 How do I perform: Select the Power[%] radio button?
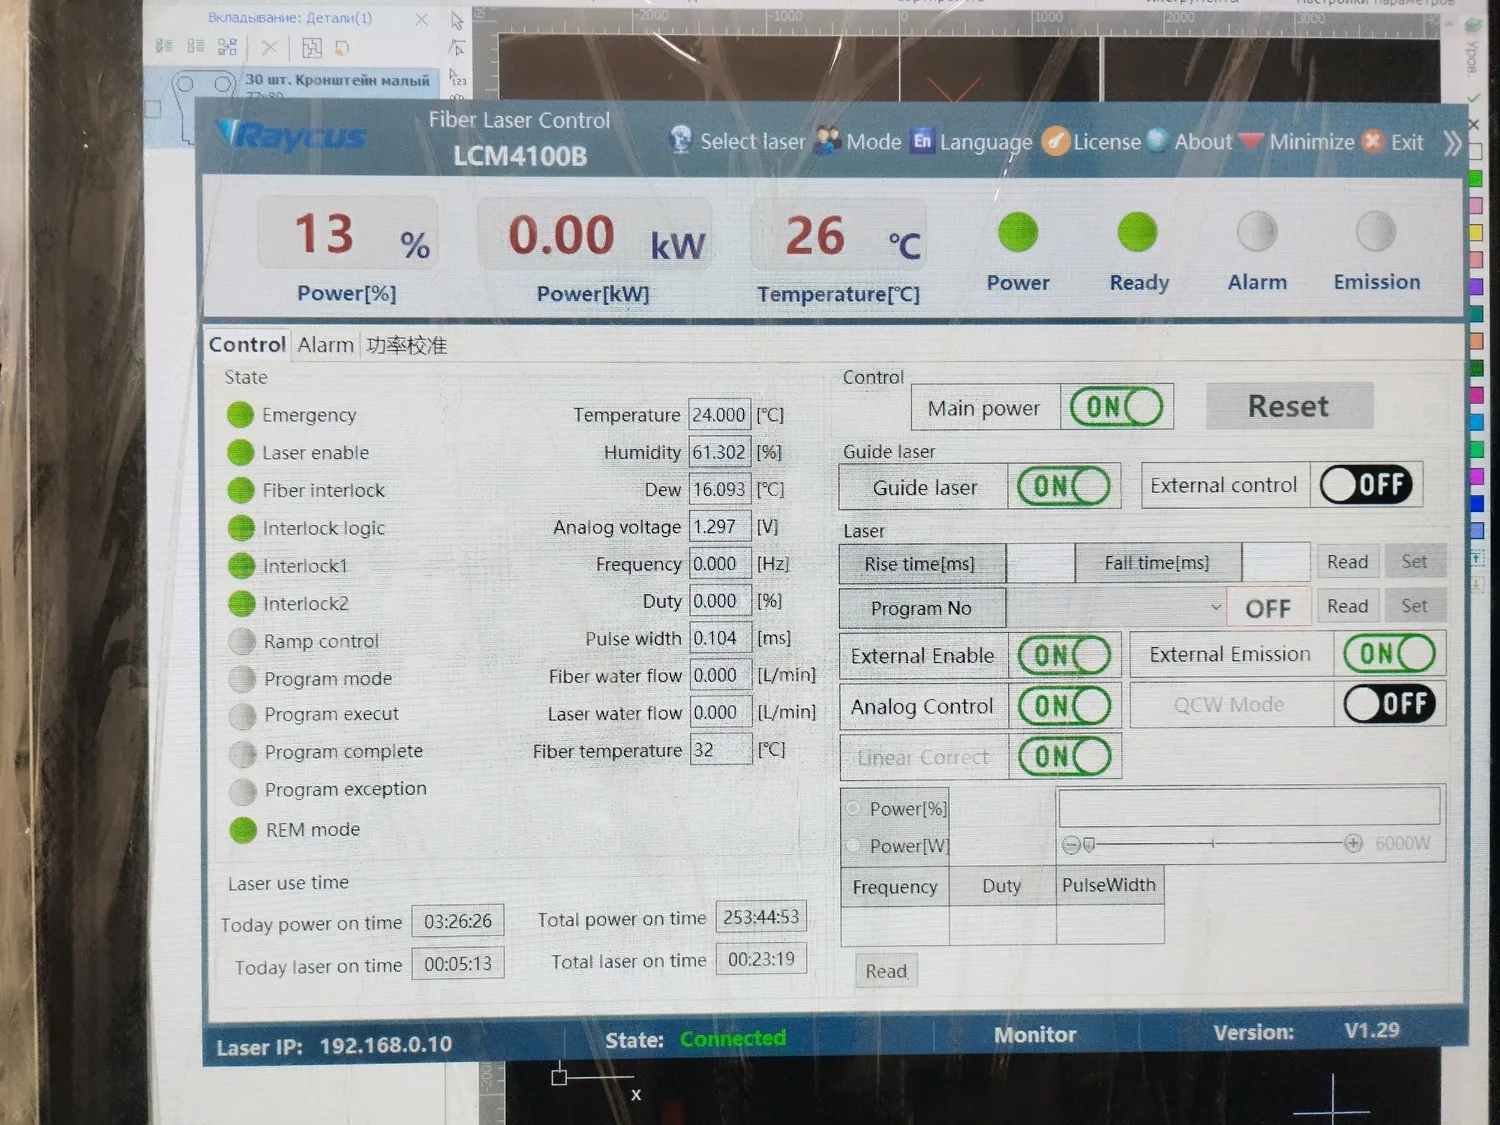point(853,808)
